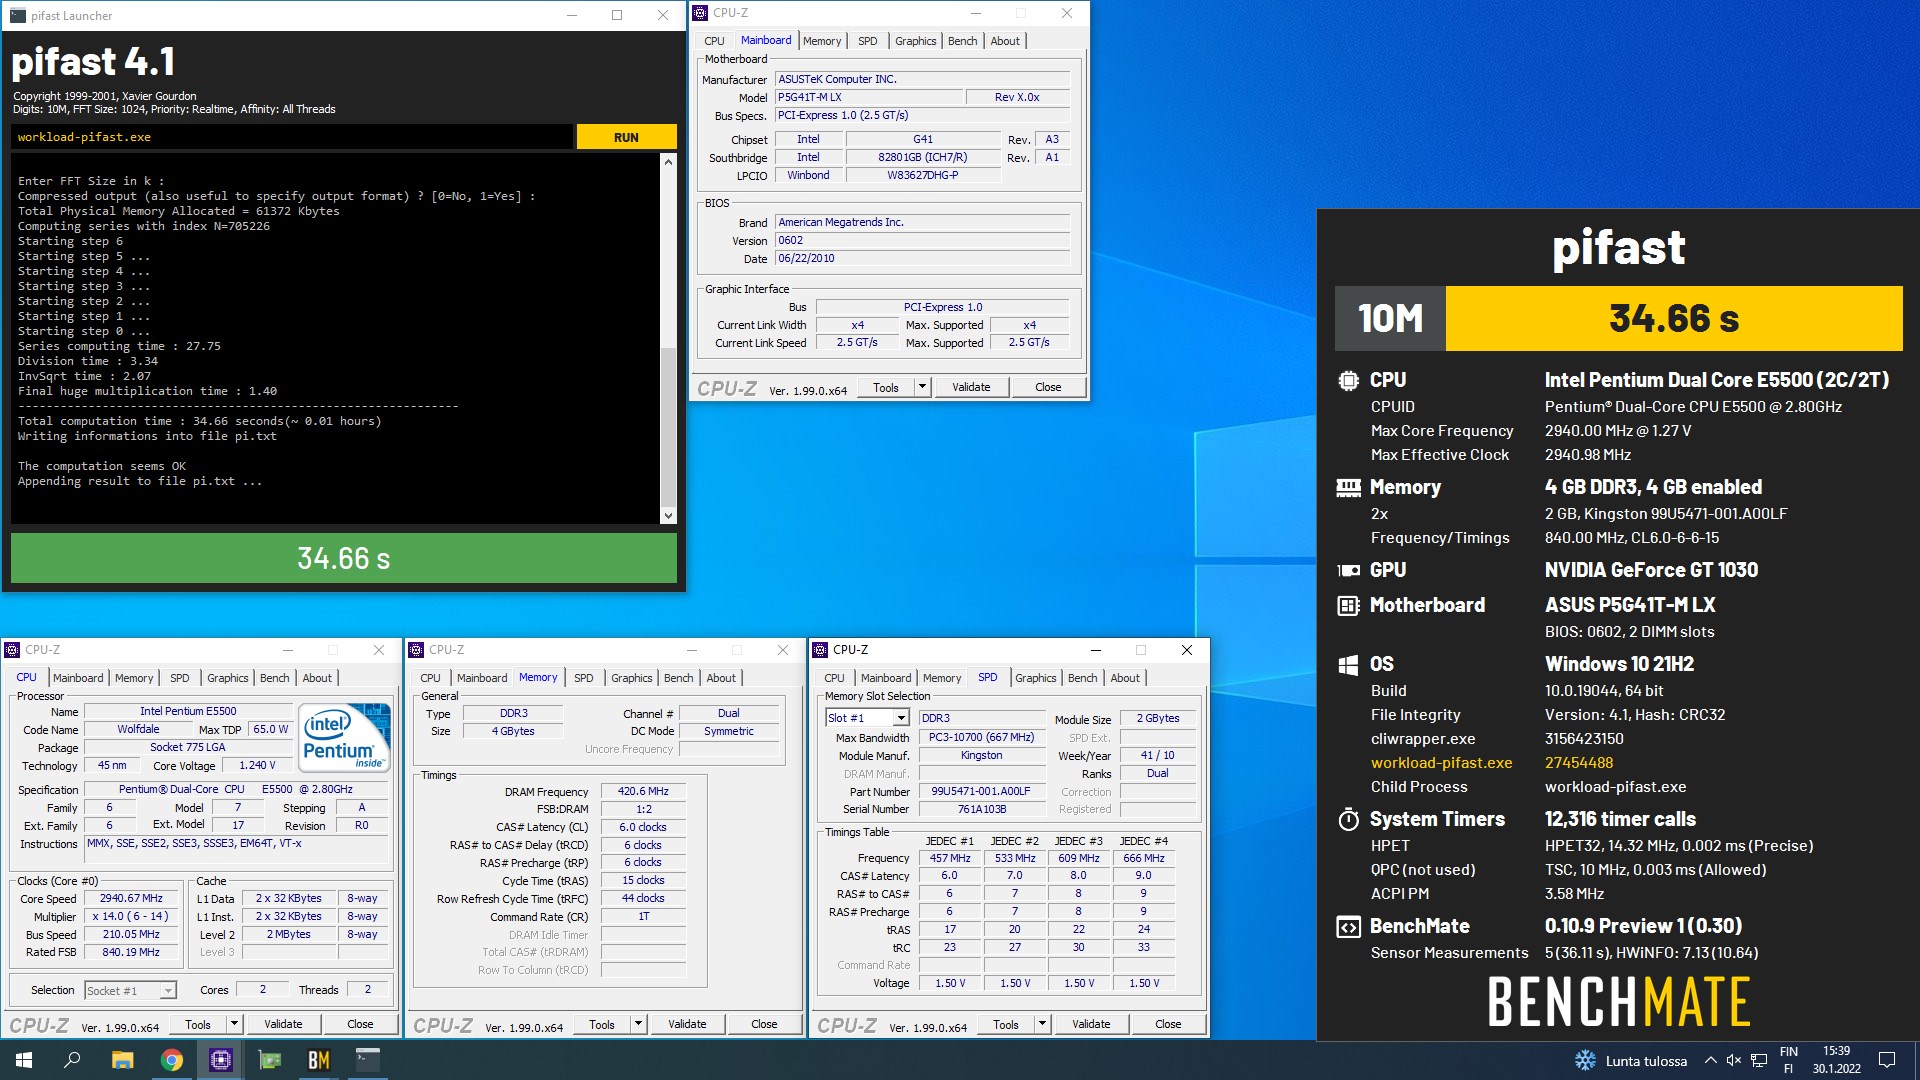Click Validate in Memory CPU-Z window
This screenshot has height=1080, width=1920.
point(687,1024)
